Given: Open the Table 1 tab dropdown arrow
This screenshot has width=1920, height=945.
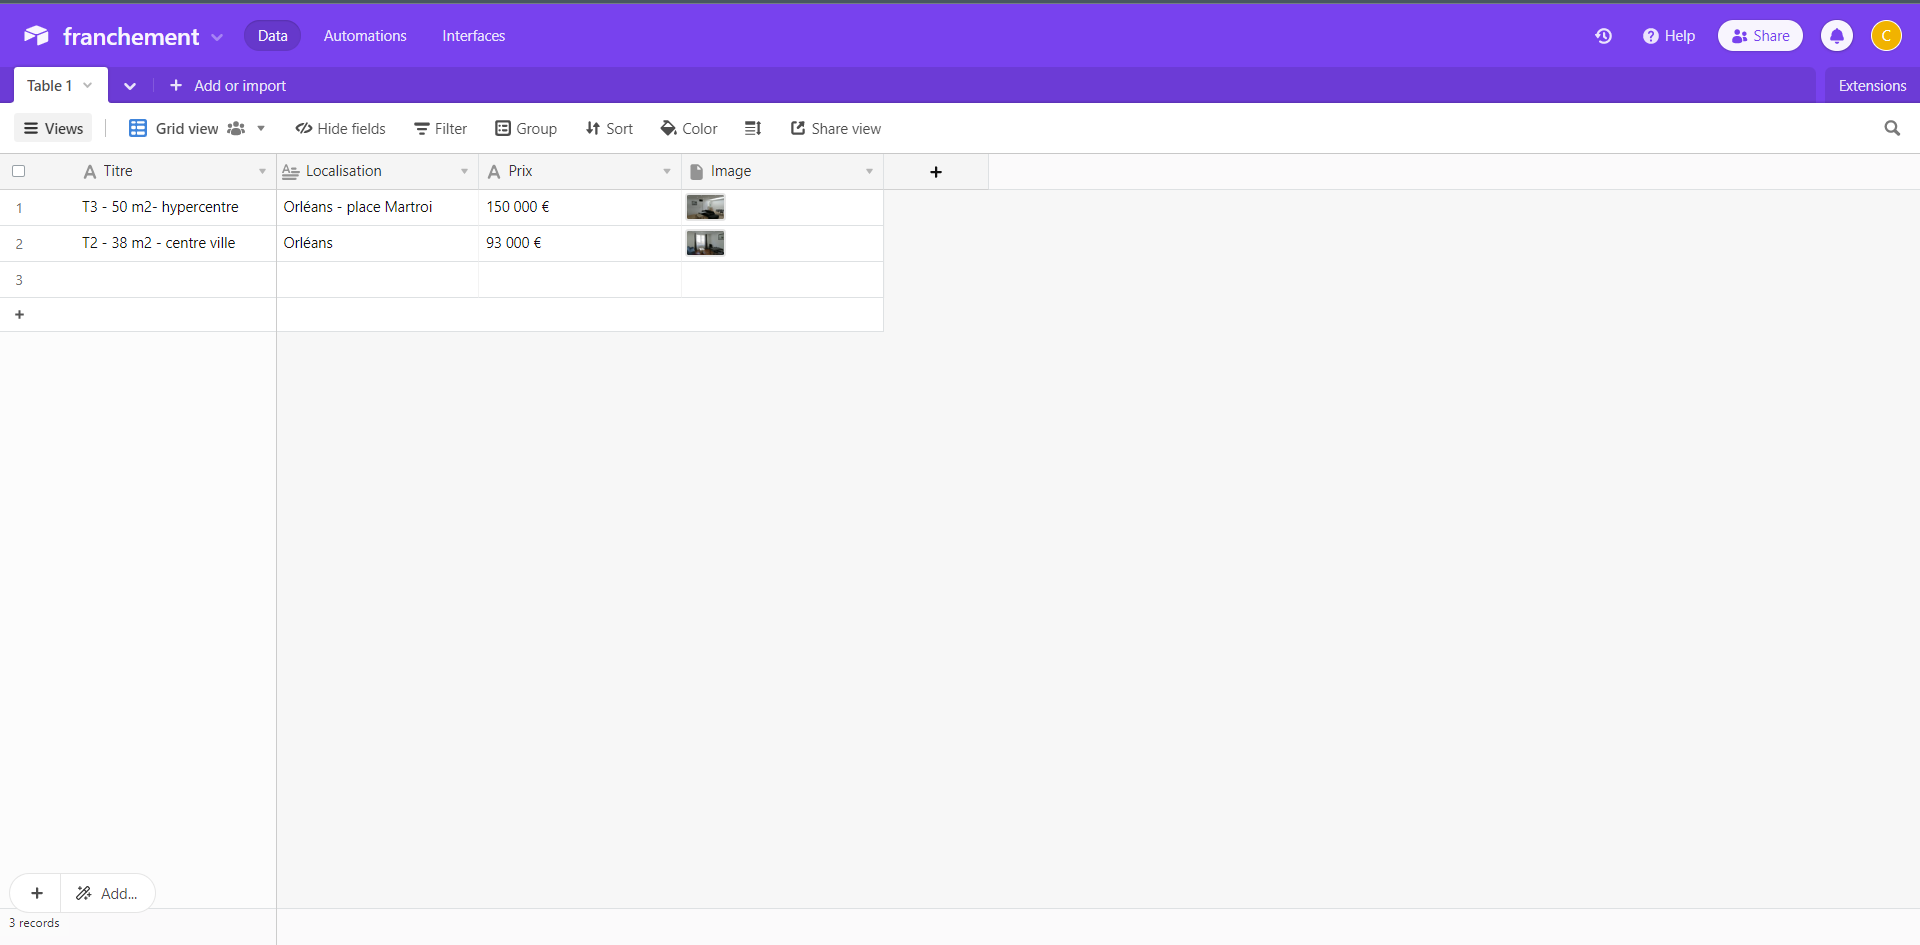Looking at the screenshot, I should pyautogui.click(x=88, y=86).
